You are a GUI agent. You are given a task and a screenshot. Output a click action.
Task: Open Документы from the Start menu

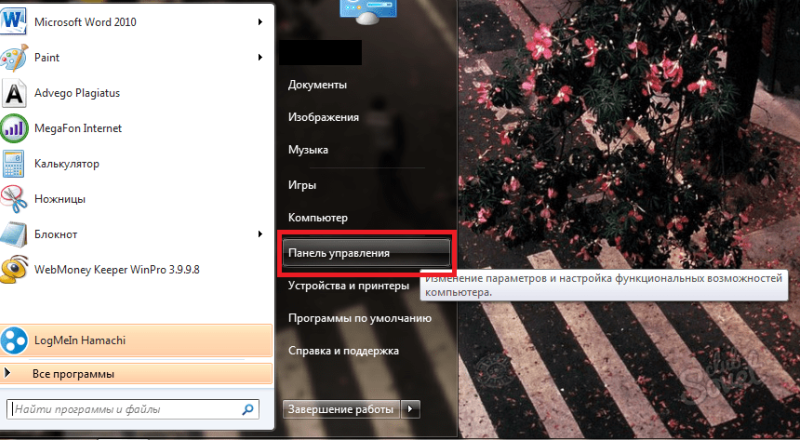click(317, 85)
